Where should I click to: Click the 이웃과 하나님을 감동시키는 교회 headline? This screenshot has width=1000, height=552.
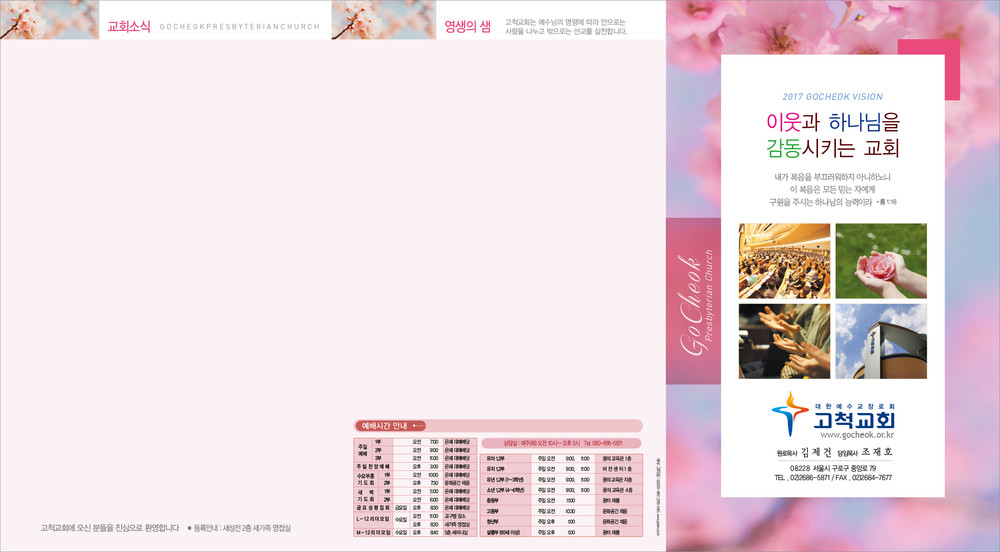(x=832, y=136)
